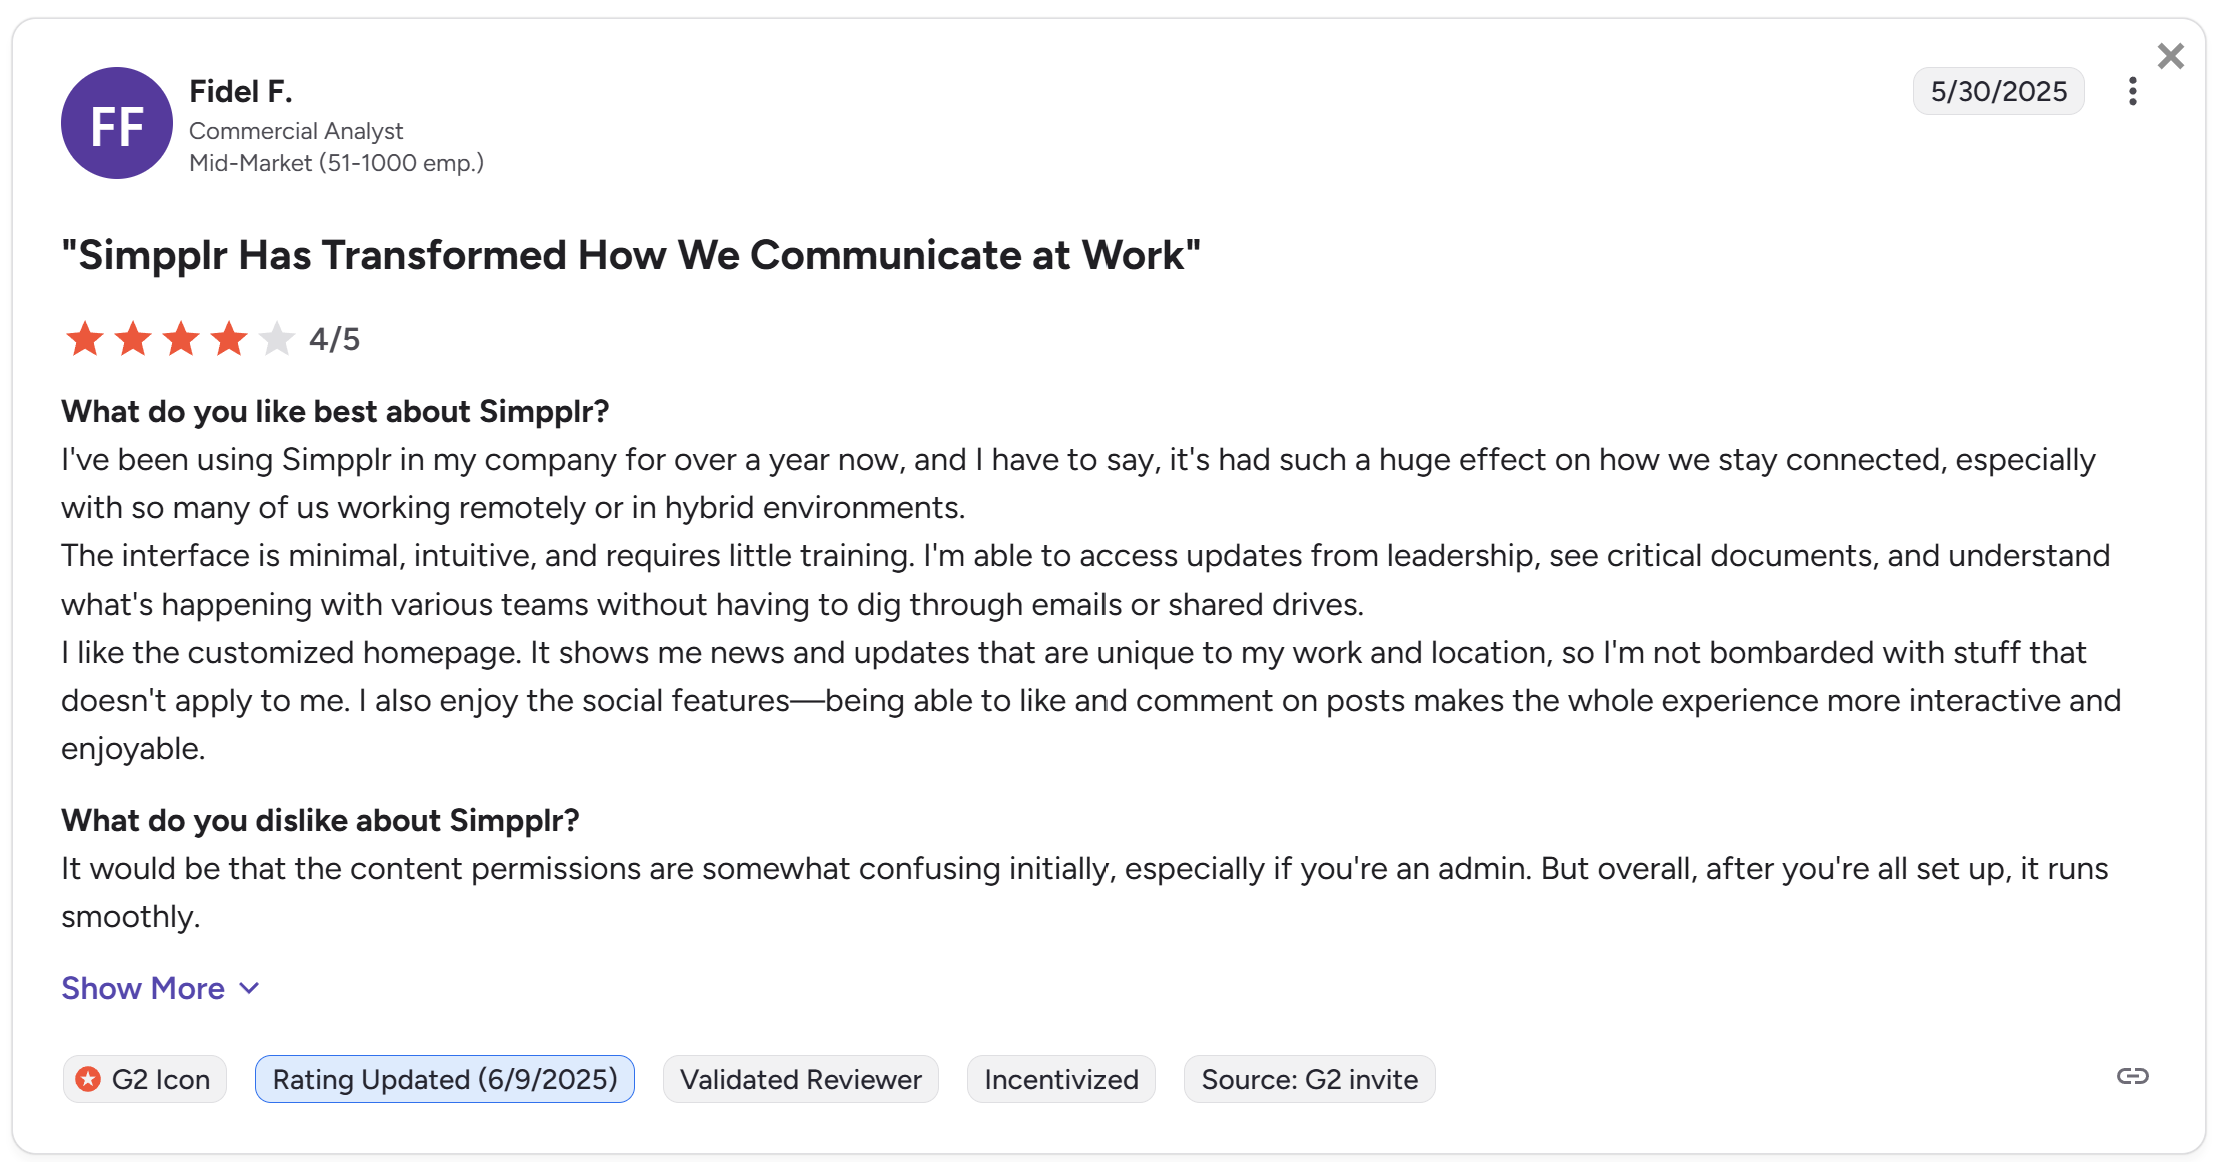Image resolution: width=2216 pixels, height=1162 pixels.
Task: Select the Rating Updated (6/9/2025) badge
Action: pyautogui.click(x=445, y=1079)
